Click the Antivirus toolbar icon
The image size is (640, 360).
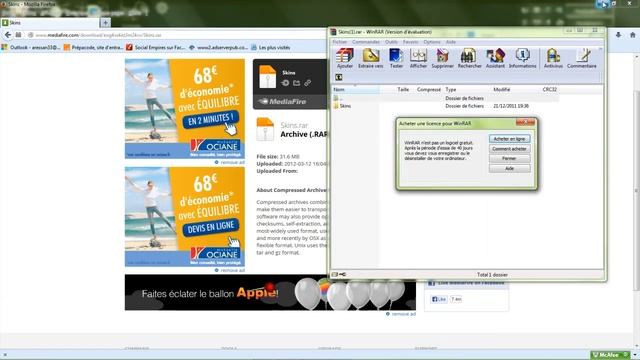553,58
